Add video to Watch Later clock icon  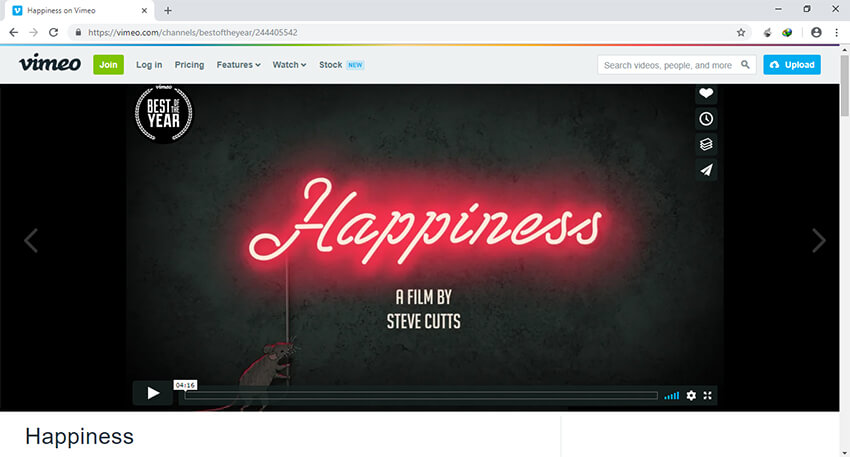click(706, 119)
